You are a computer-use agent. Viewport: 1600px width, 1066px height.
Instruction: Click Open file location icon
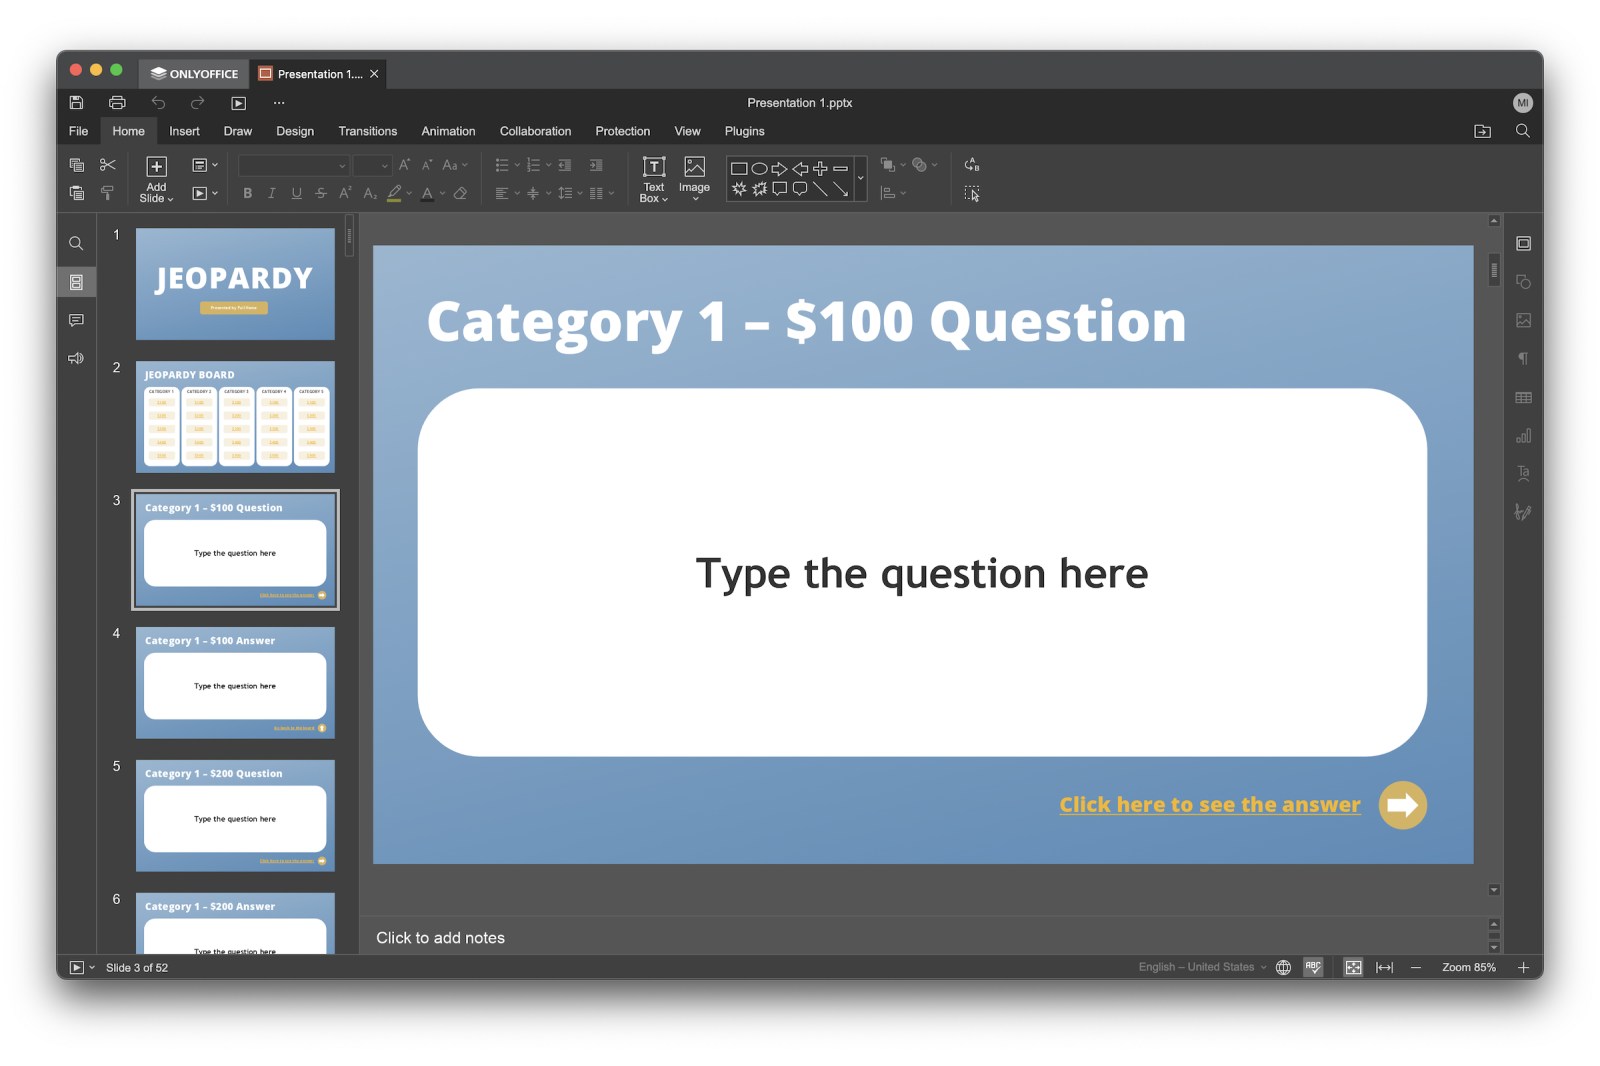click(x=1483, y=131)
